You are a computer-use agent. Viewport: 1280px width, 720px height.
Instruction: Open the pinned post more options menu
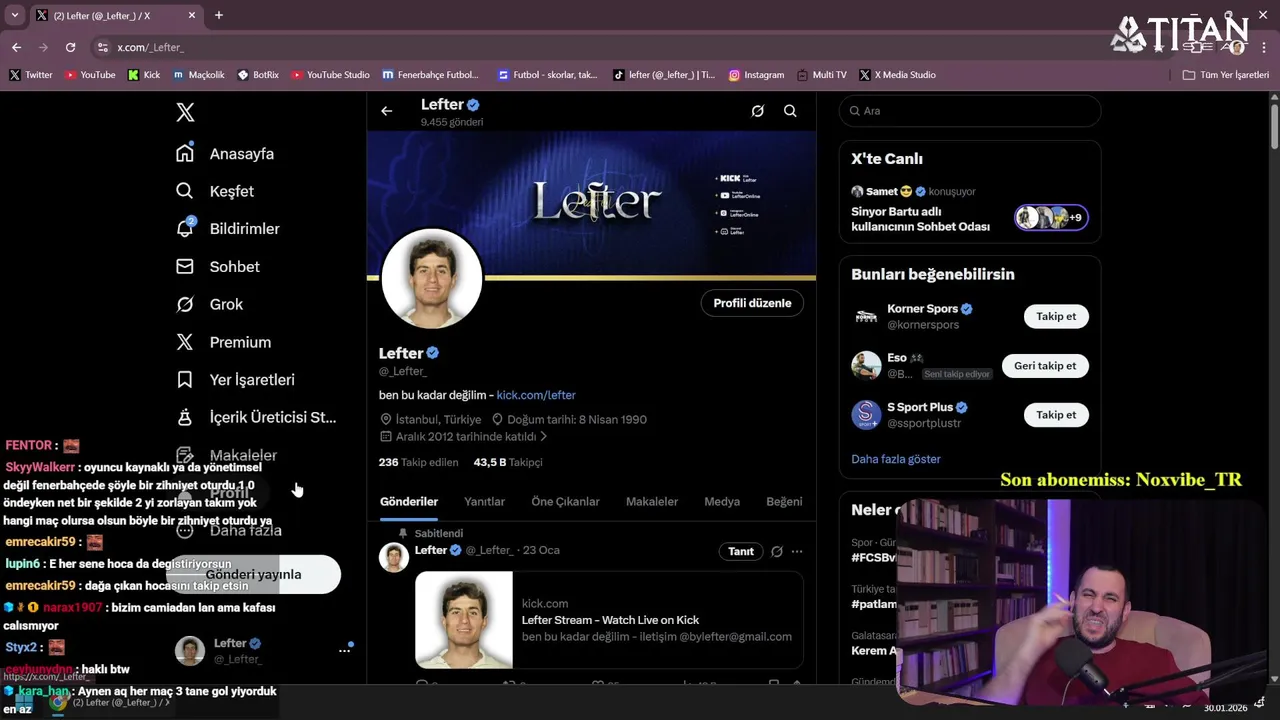[797, 551]
